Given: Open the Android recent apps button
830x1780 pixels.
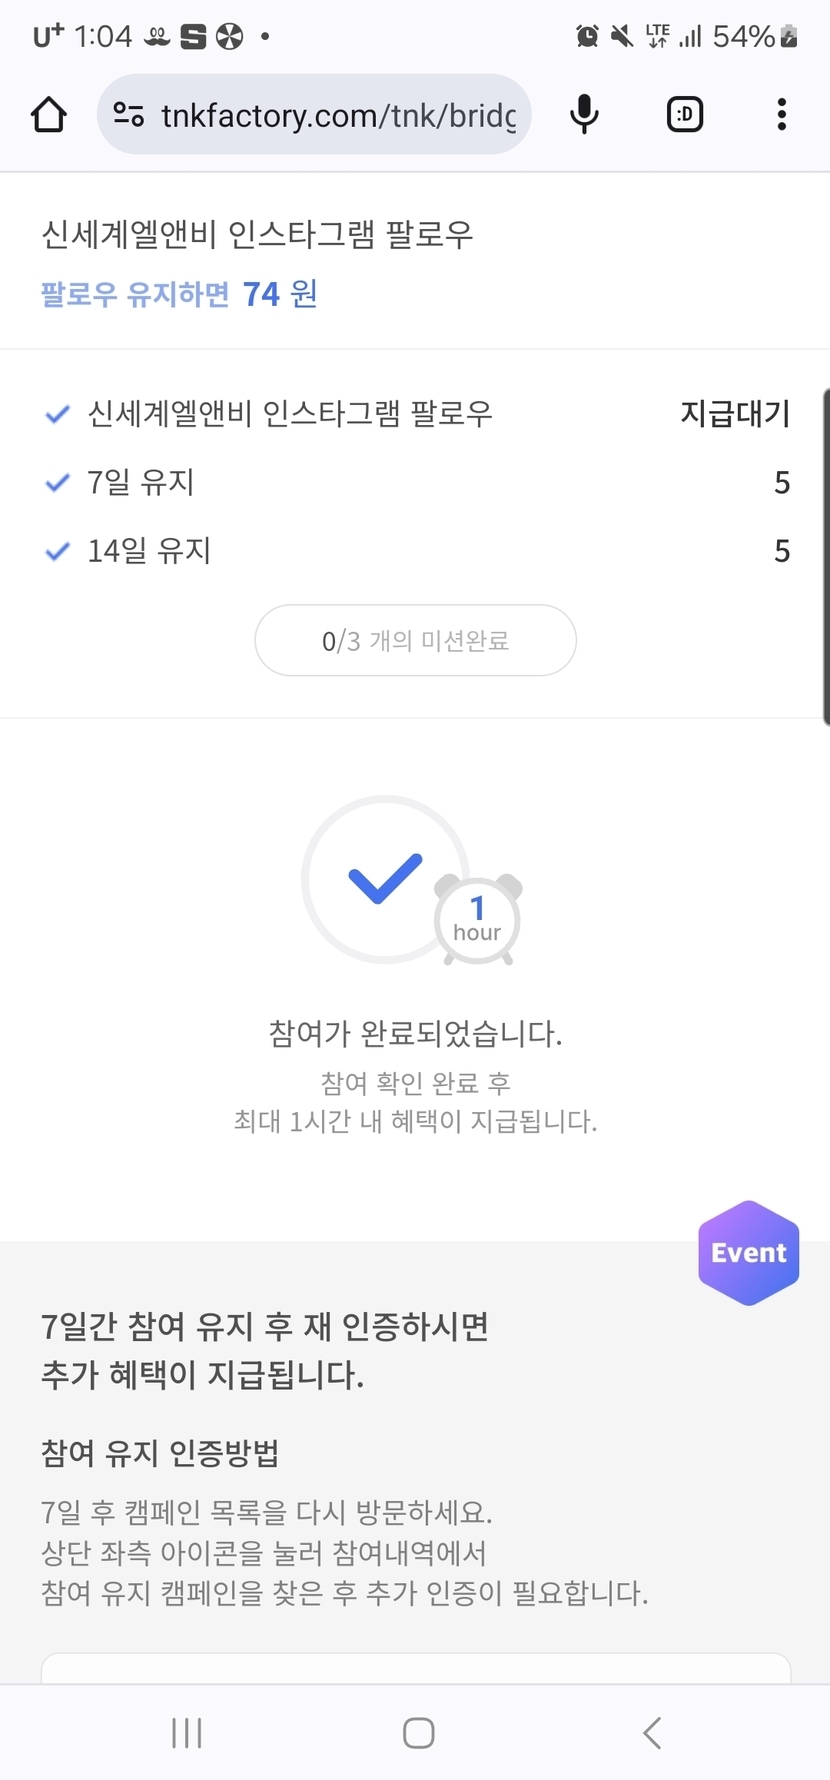Looking at the screenshot, I should [x=187, y=1733].
